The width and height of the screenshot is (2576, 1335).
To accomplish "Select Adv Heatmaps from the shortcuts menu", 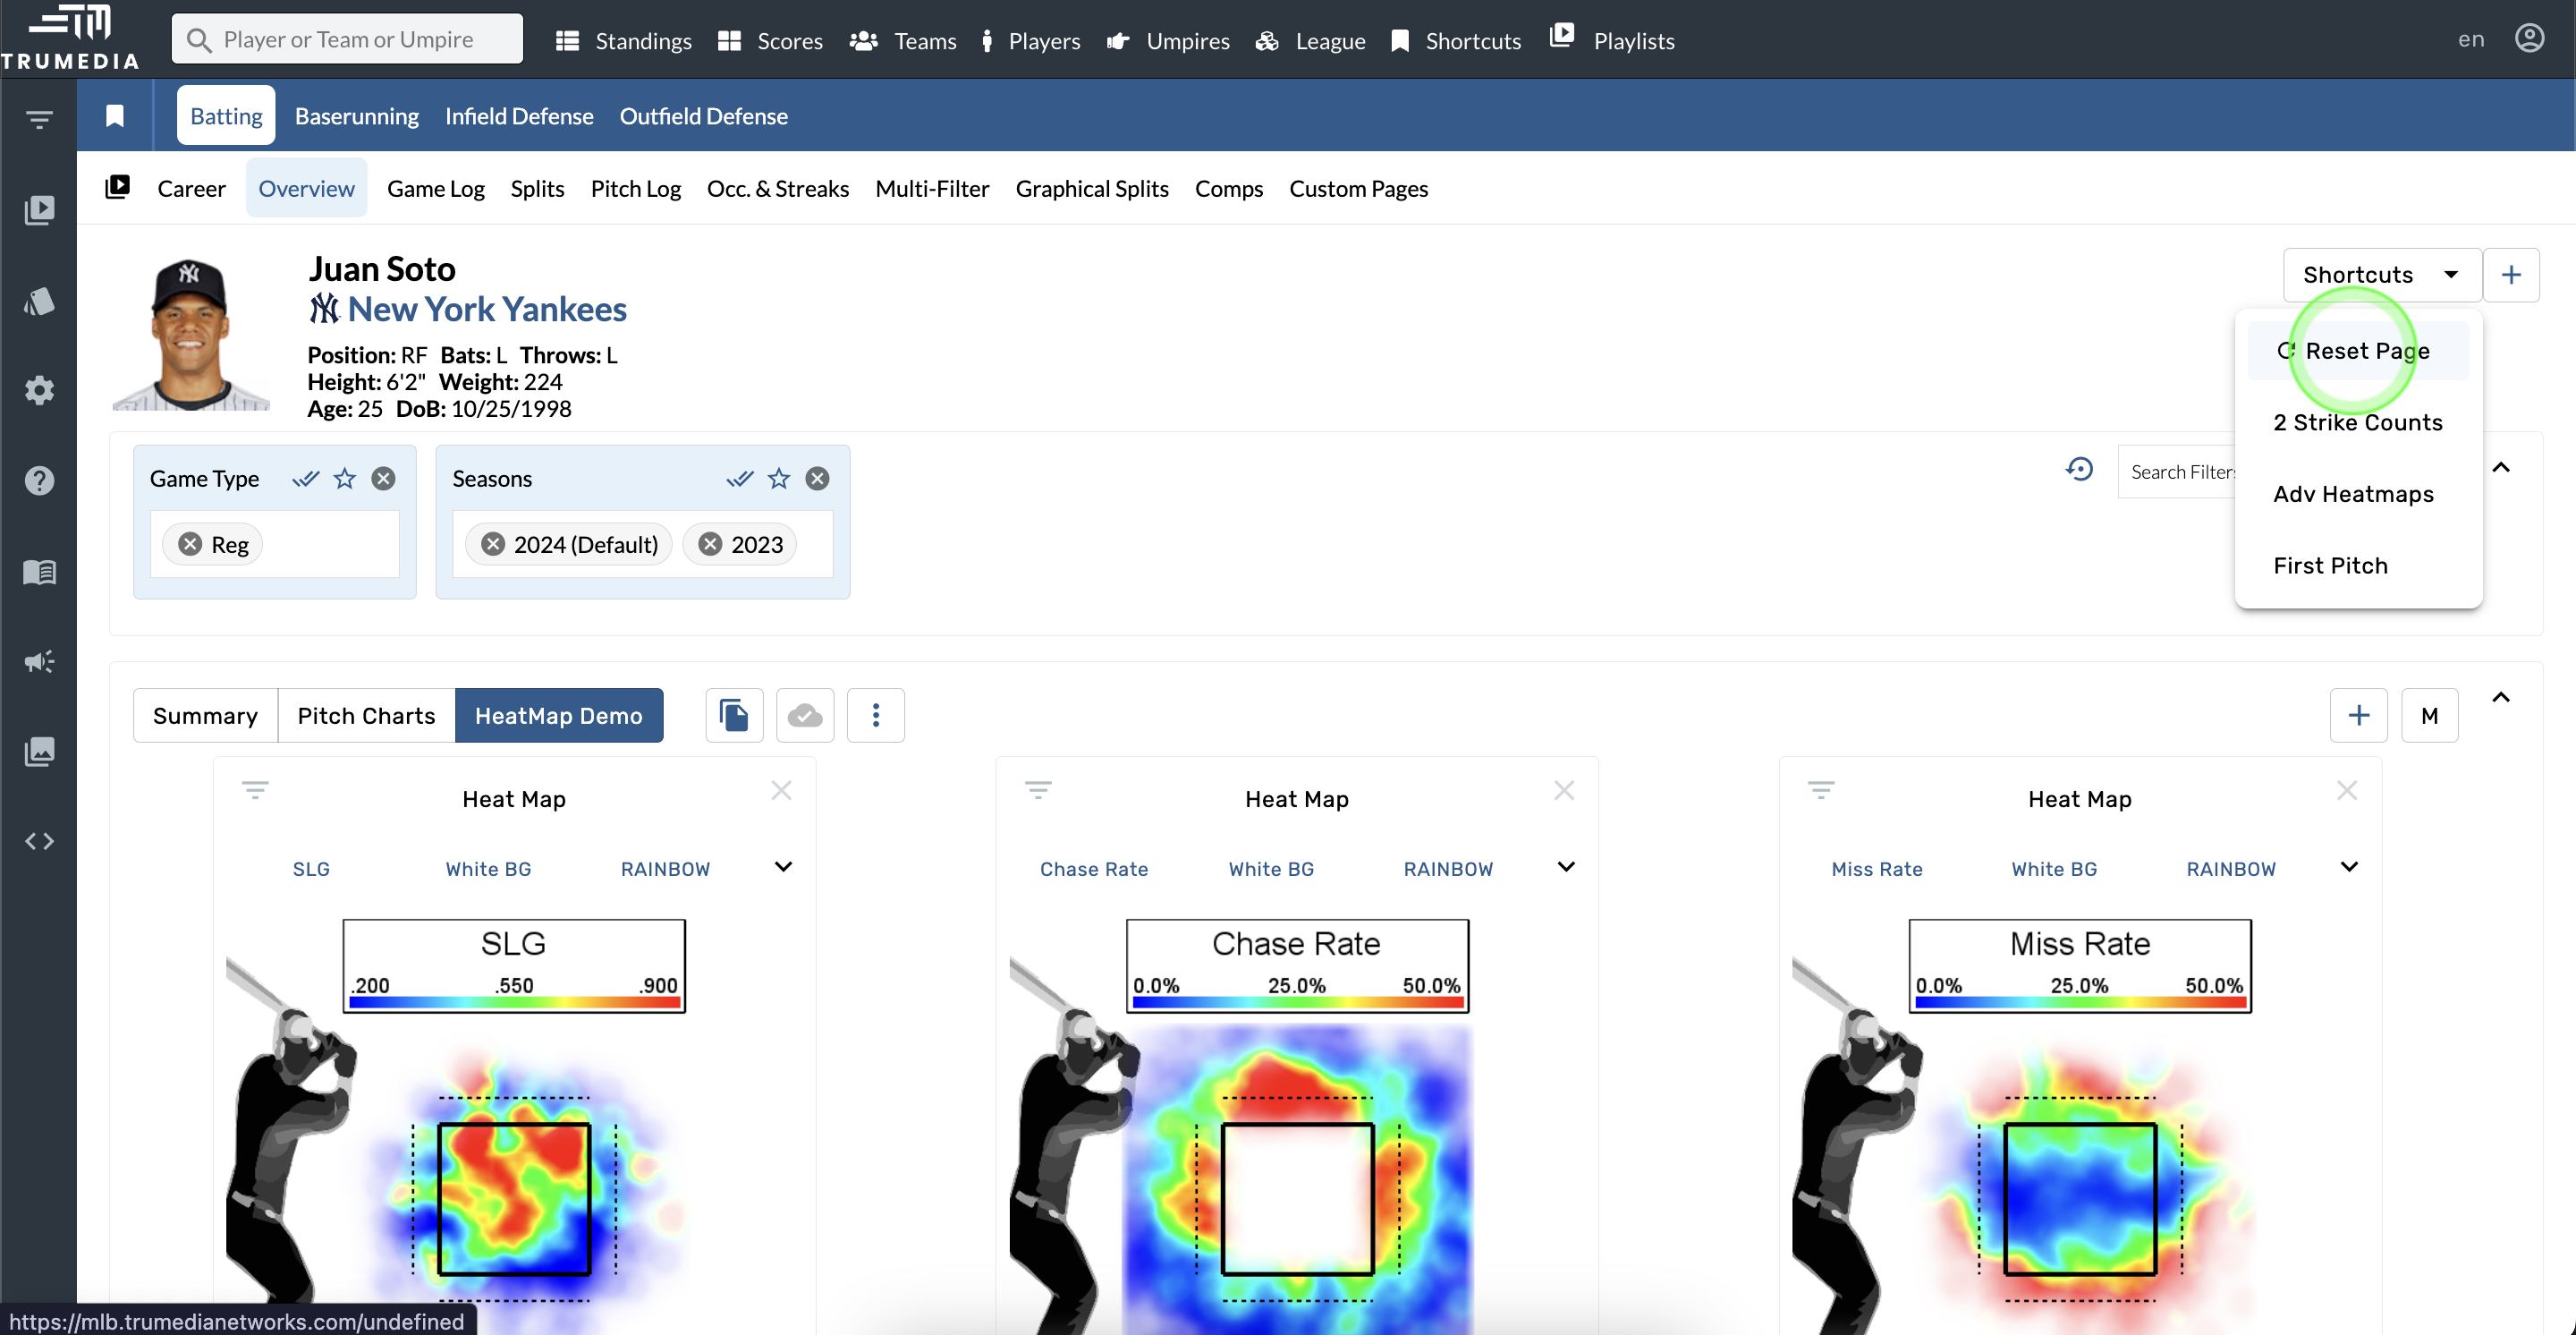I will point(2353,494).
